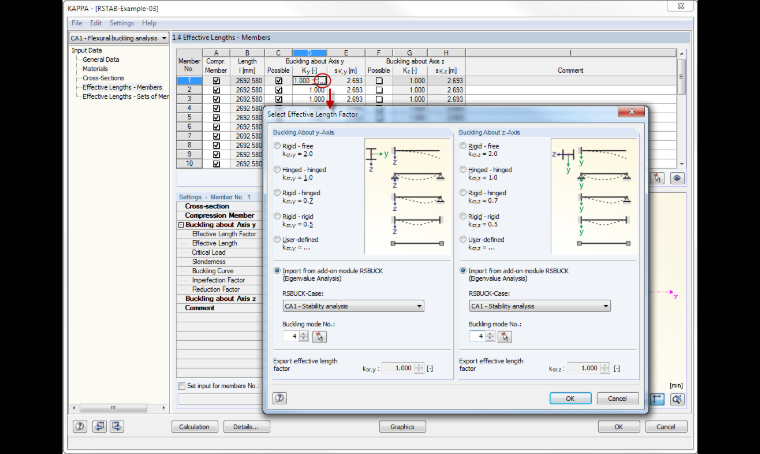
Task: Select Rigid - rigid for y-axis buckling
Action: tap(277, 216)
